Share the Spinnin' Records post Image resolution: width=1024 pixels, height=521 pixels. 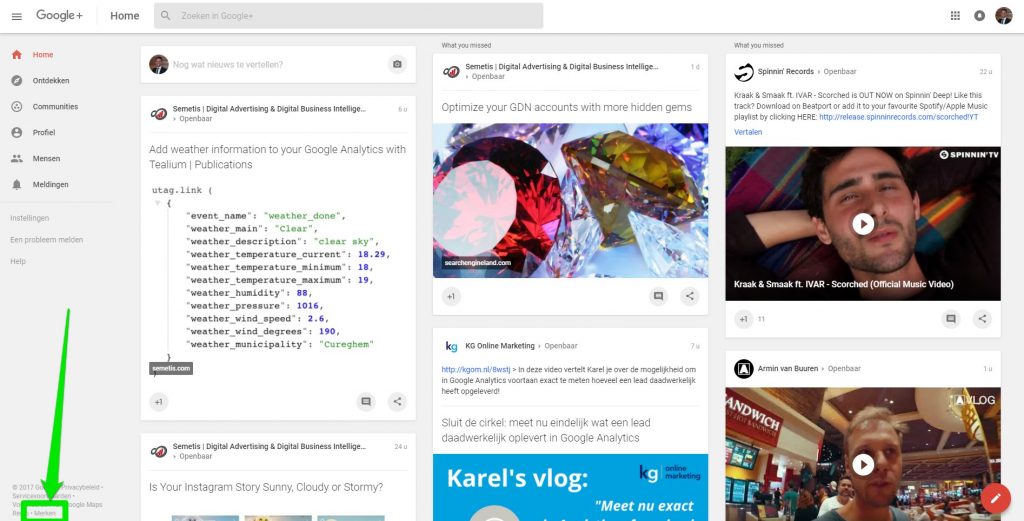pos(982,319)
